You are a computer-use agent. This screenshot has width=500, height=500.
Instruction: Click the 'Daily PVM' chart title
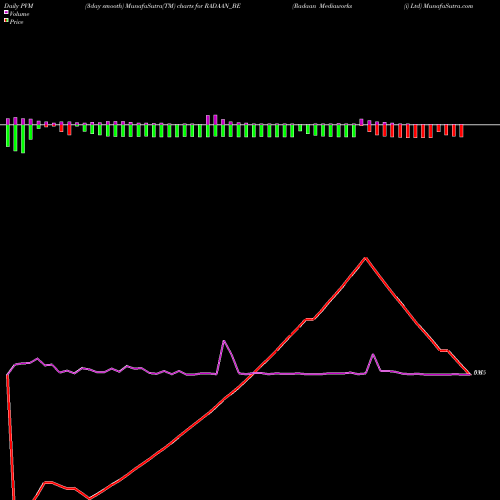pyautogui.click(x=19, y=6)
